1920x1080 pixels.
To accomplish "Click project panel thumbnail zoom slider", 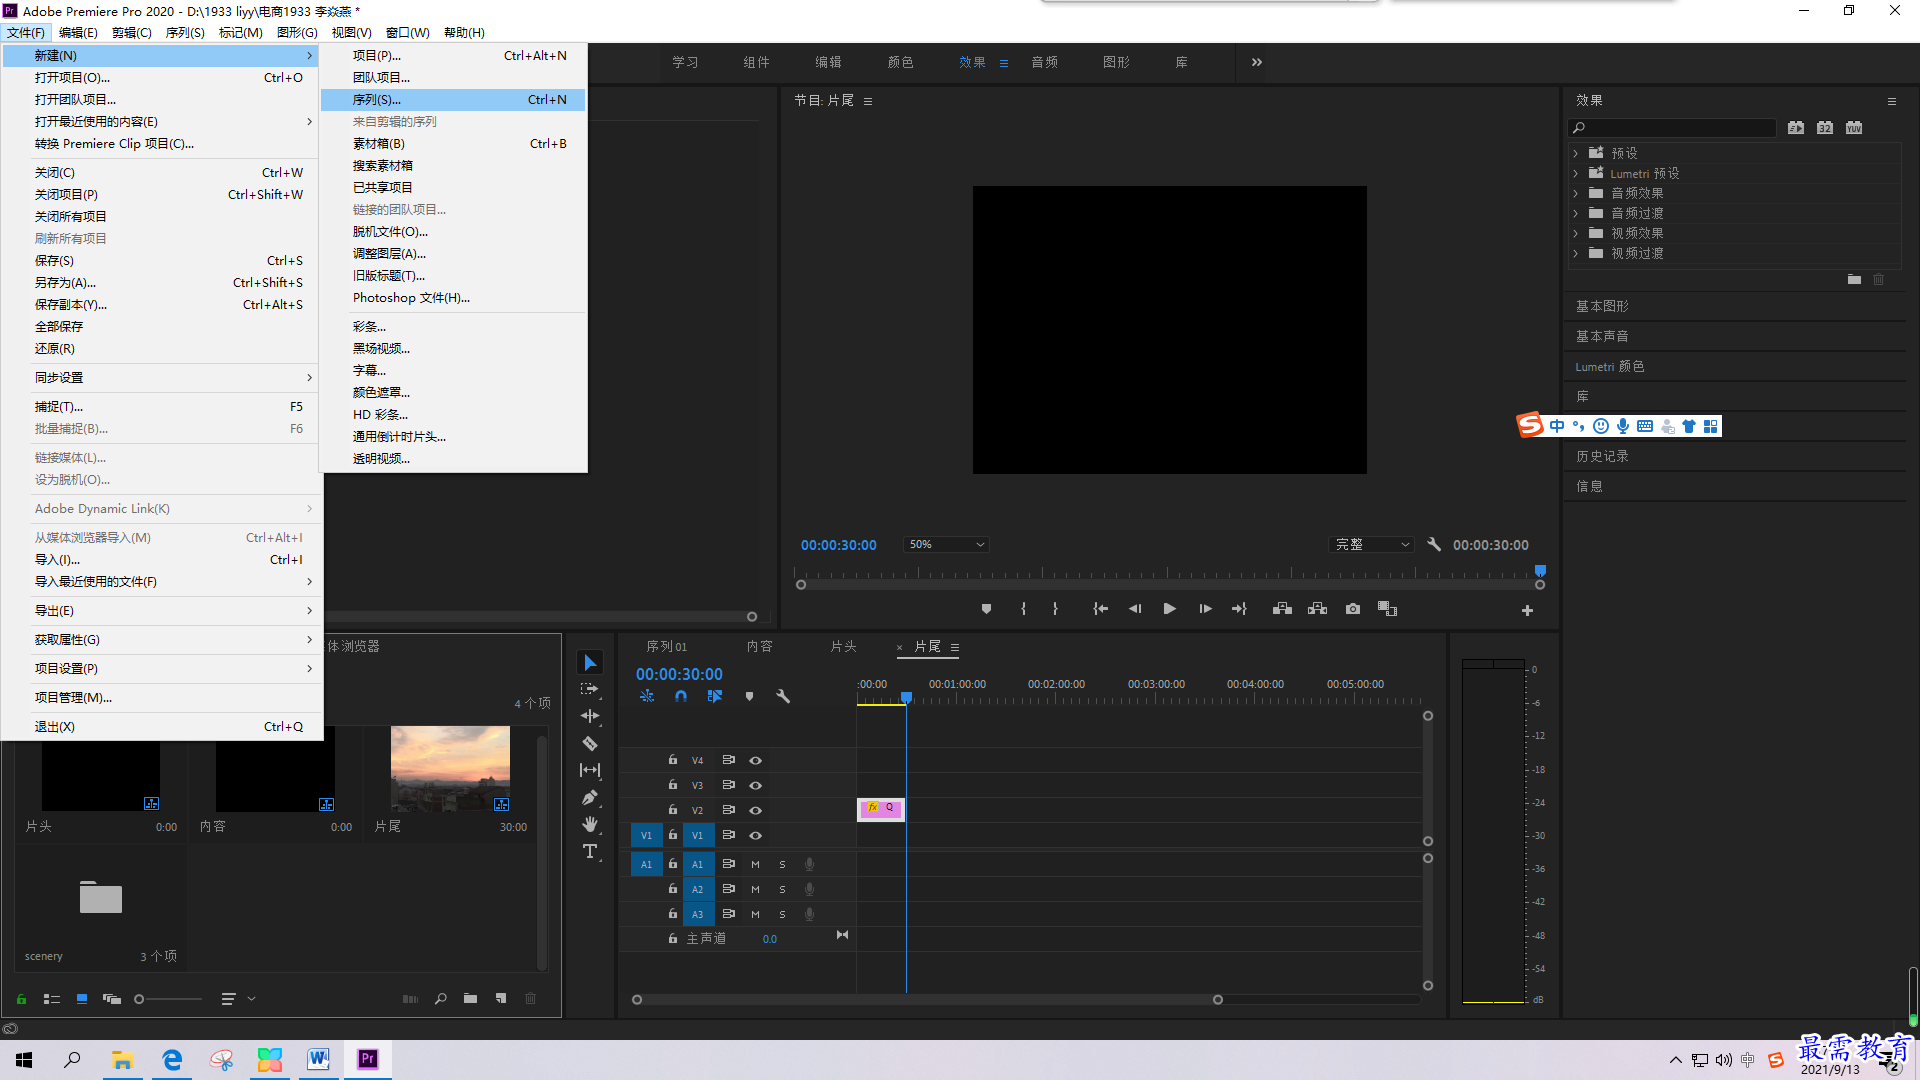I will 168,999.
